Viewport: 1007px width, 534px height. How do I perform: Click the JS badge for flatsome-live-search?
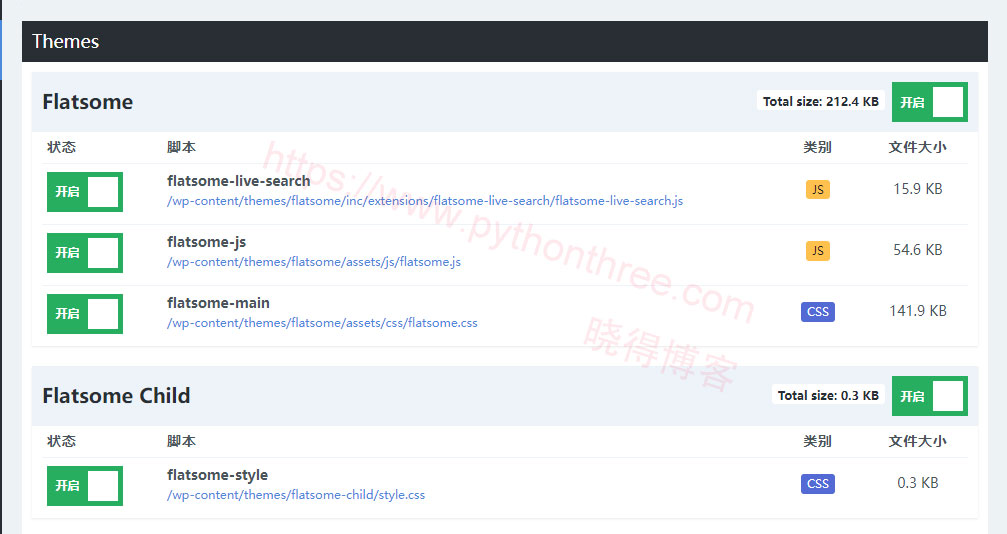click(818, 190)
